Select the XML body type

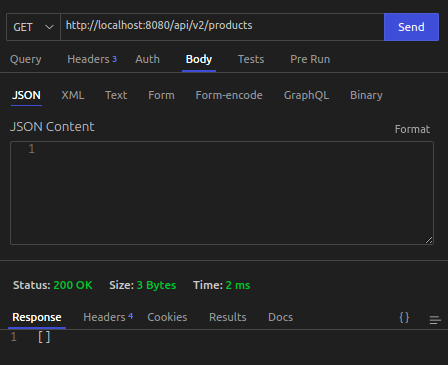pyautogui.click(x=73, y=95)
